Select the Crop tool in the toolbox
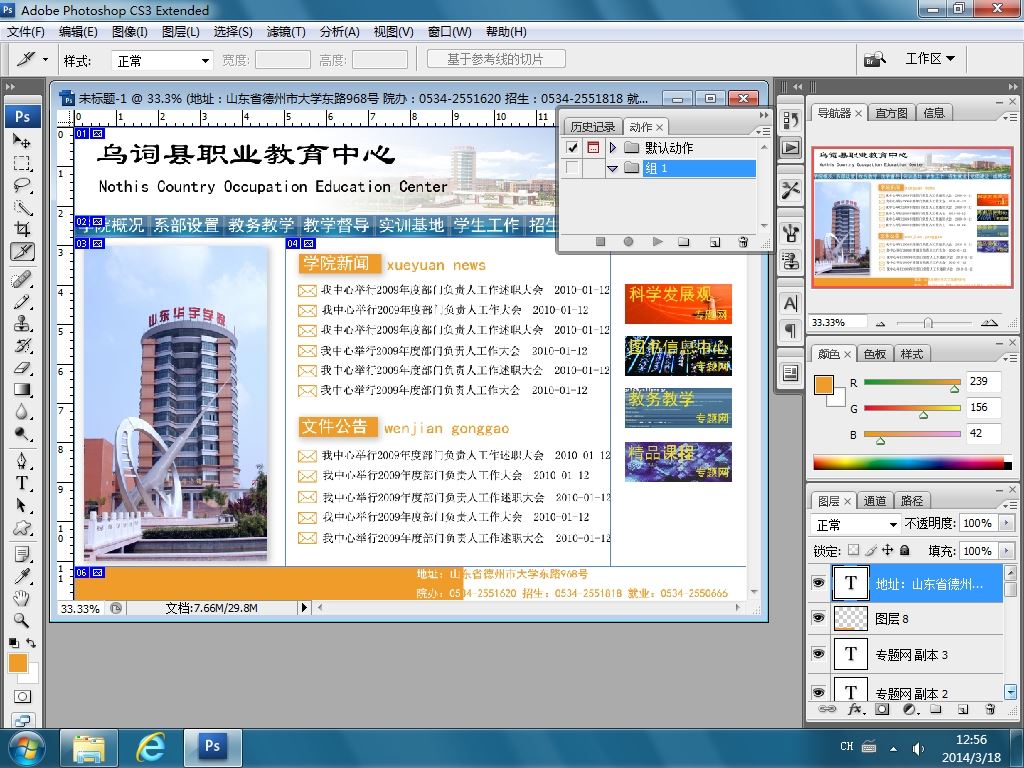The width and height of the screenshot is (1024, 768). tap(22, 229)
